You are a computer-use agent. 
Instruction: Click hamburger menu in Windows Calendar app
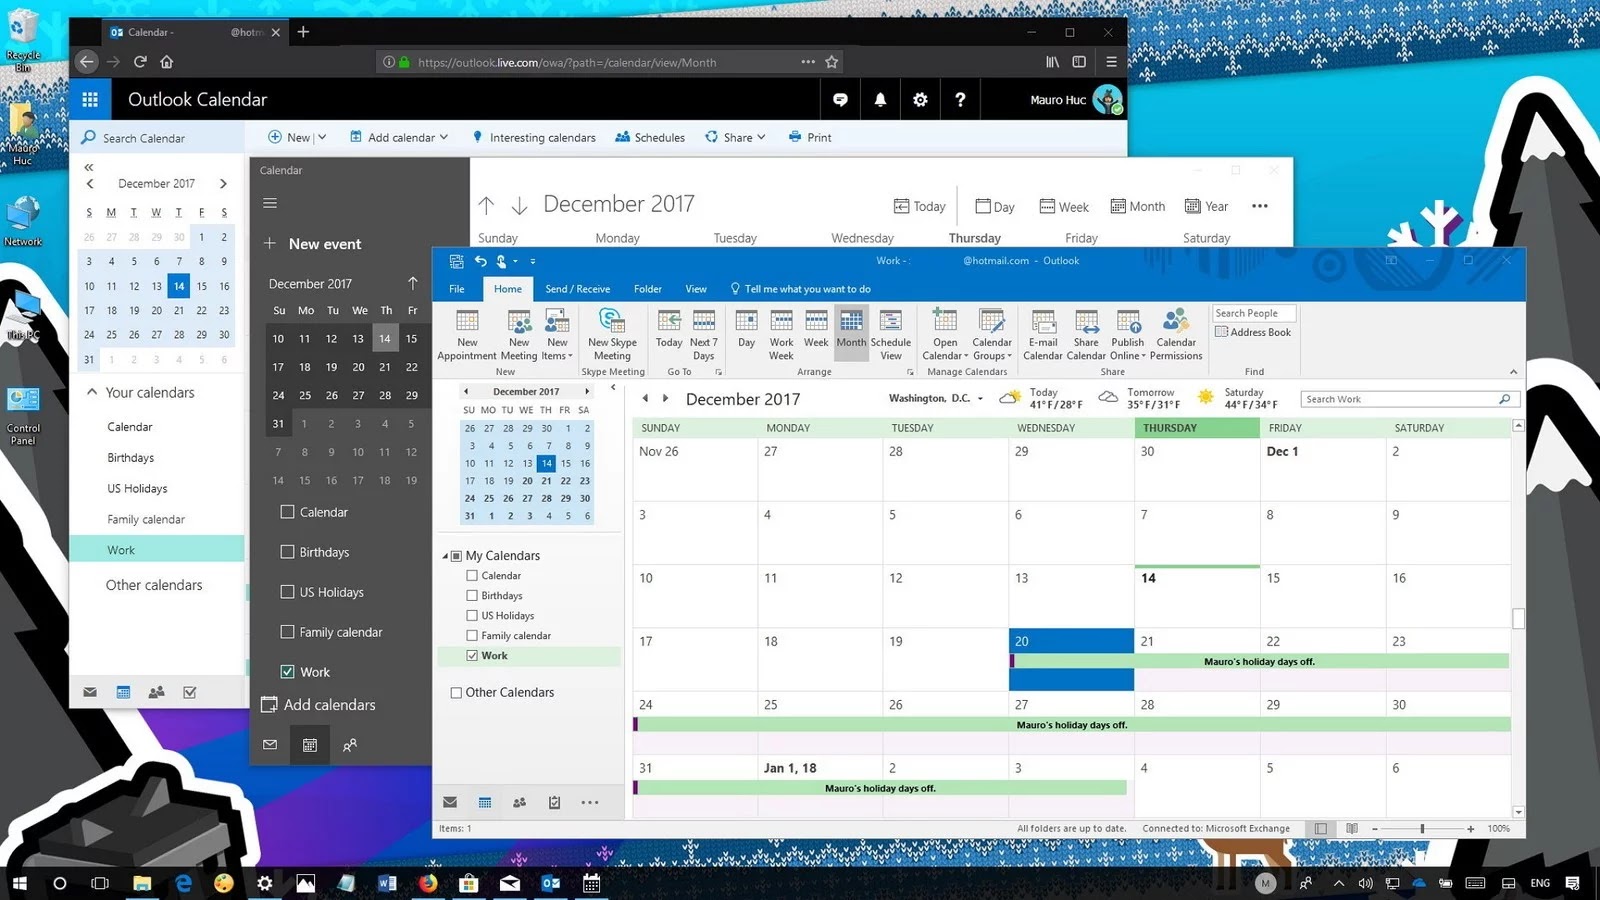(x=269, y=203)
